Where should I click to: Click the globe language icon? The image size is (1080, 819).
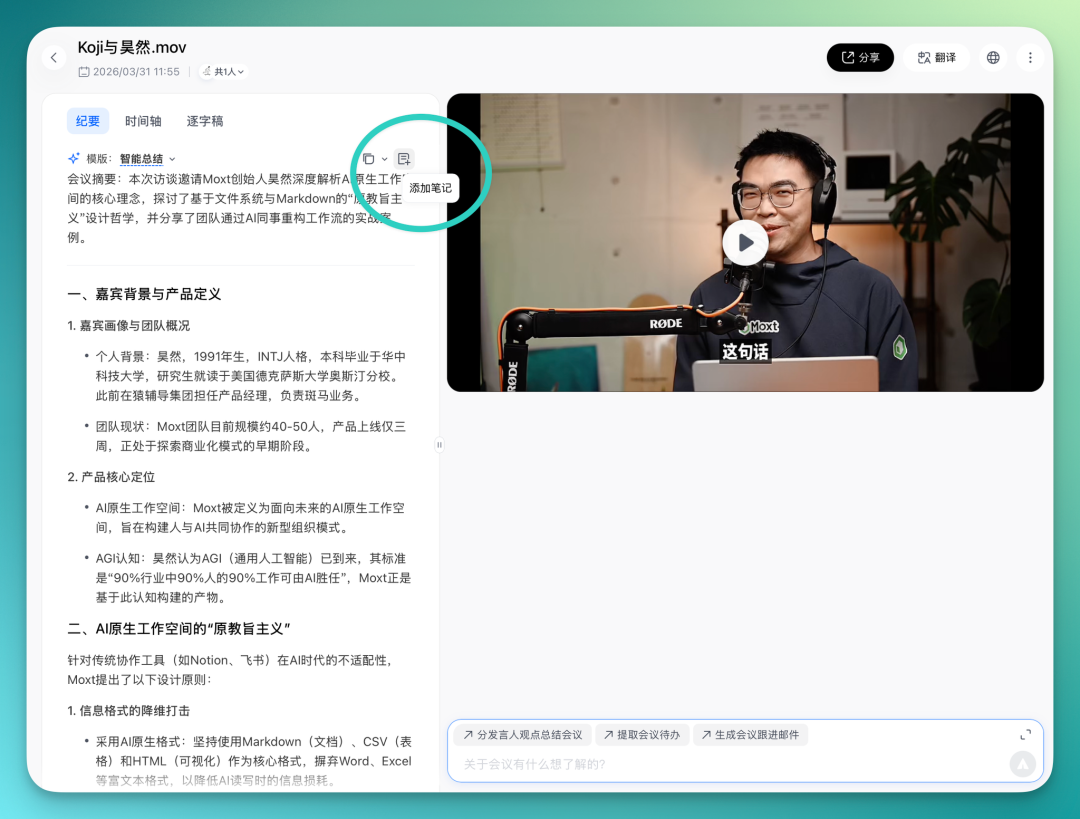[993, 58]
